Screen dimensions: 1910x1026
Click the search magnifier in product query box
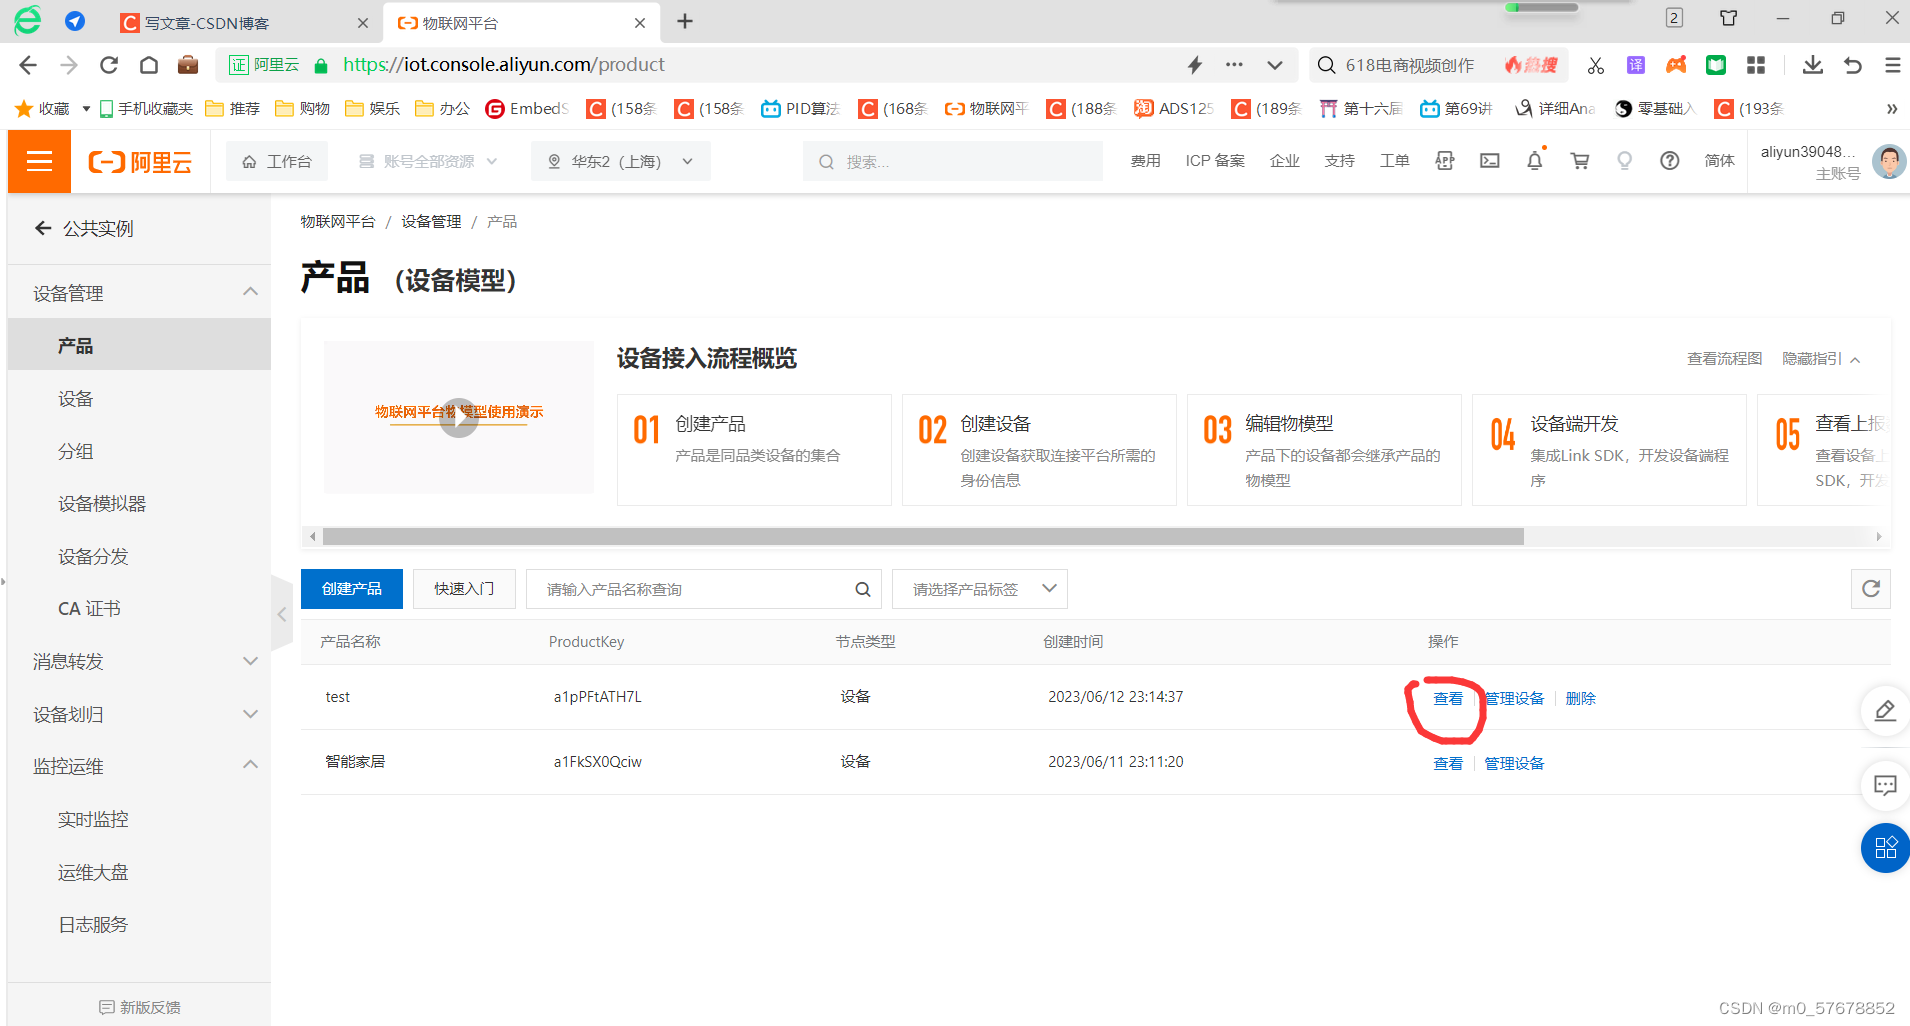863,590
